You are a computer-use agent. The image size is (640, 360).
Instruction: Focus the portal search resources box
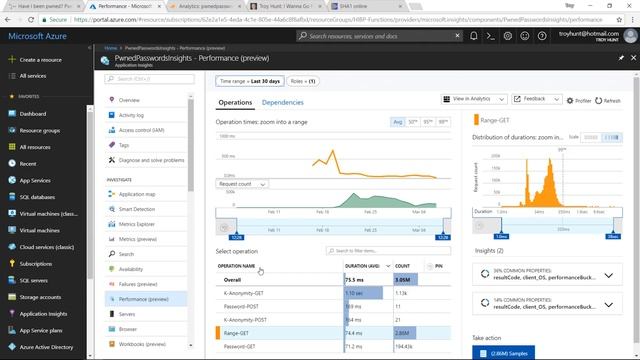[x=380, y=36]
